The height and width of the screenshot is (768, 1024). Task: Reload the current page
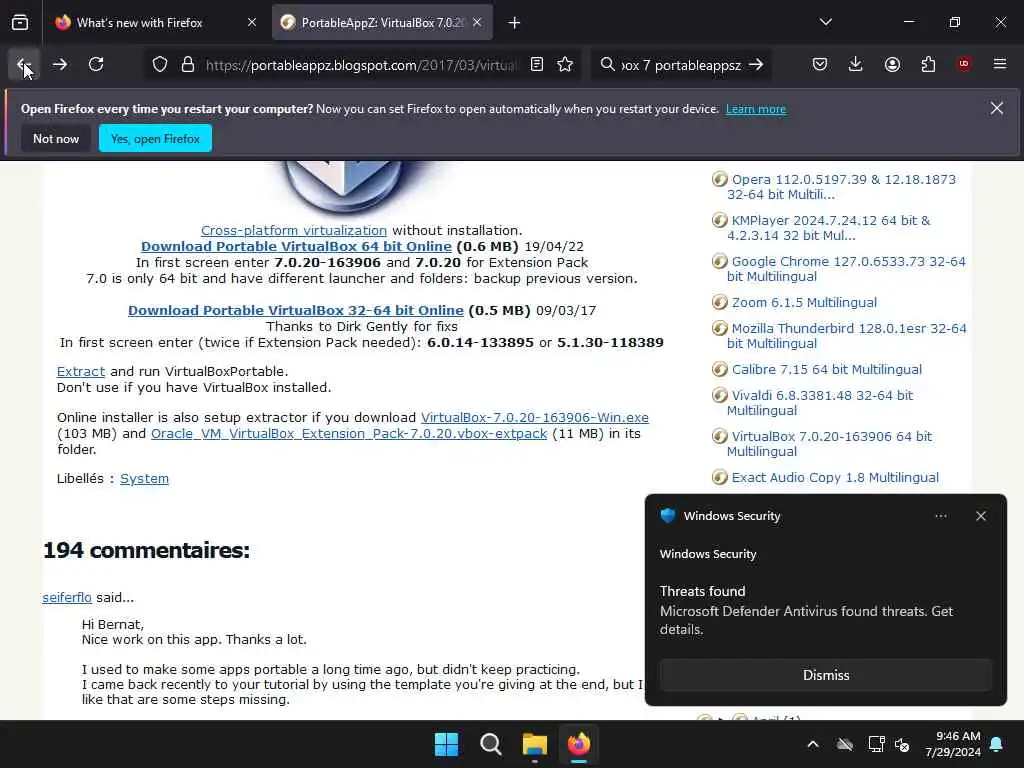pyautogui.click(x=96, y=65)
